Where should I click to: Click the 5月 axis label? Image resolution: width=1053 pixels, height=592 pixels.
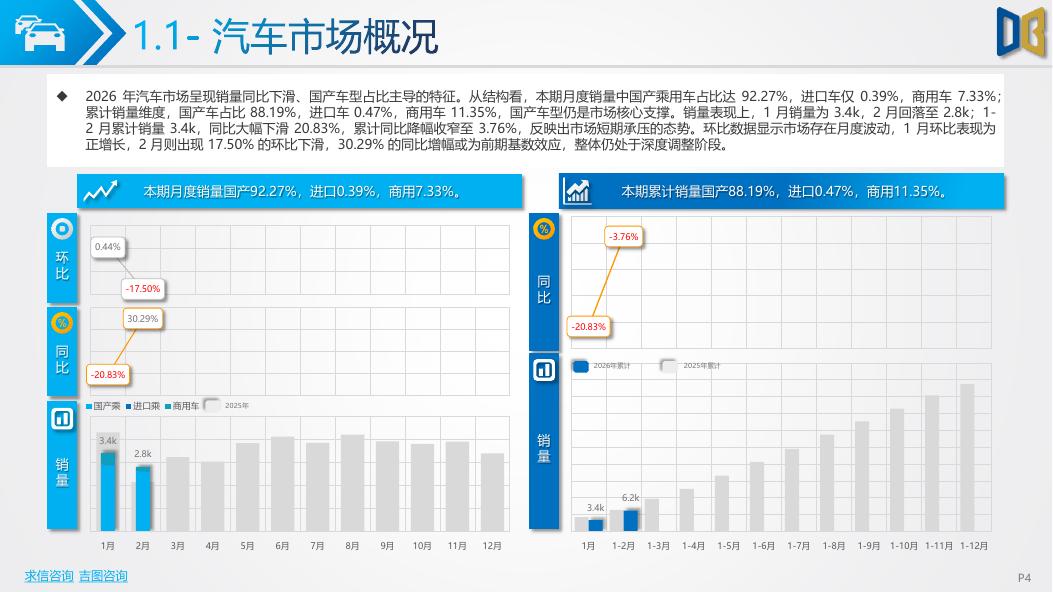click(247, 546)
